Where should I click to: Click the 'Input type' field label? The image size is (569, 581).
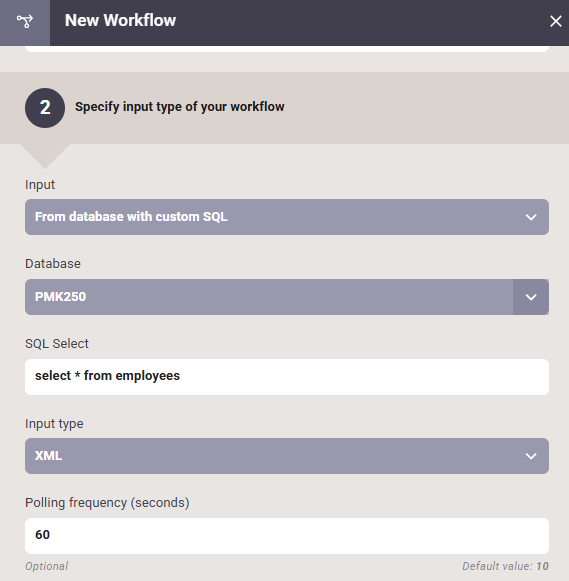click(54, 424)
